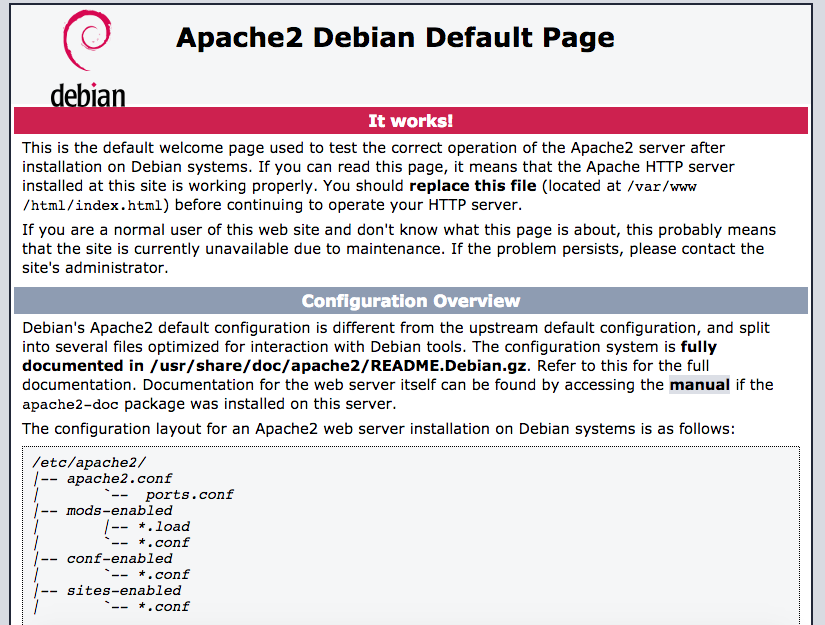
Task: Click ports.conf in the configuration tree
Action: (189, 494)
